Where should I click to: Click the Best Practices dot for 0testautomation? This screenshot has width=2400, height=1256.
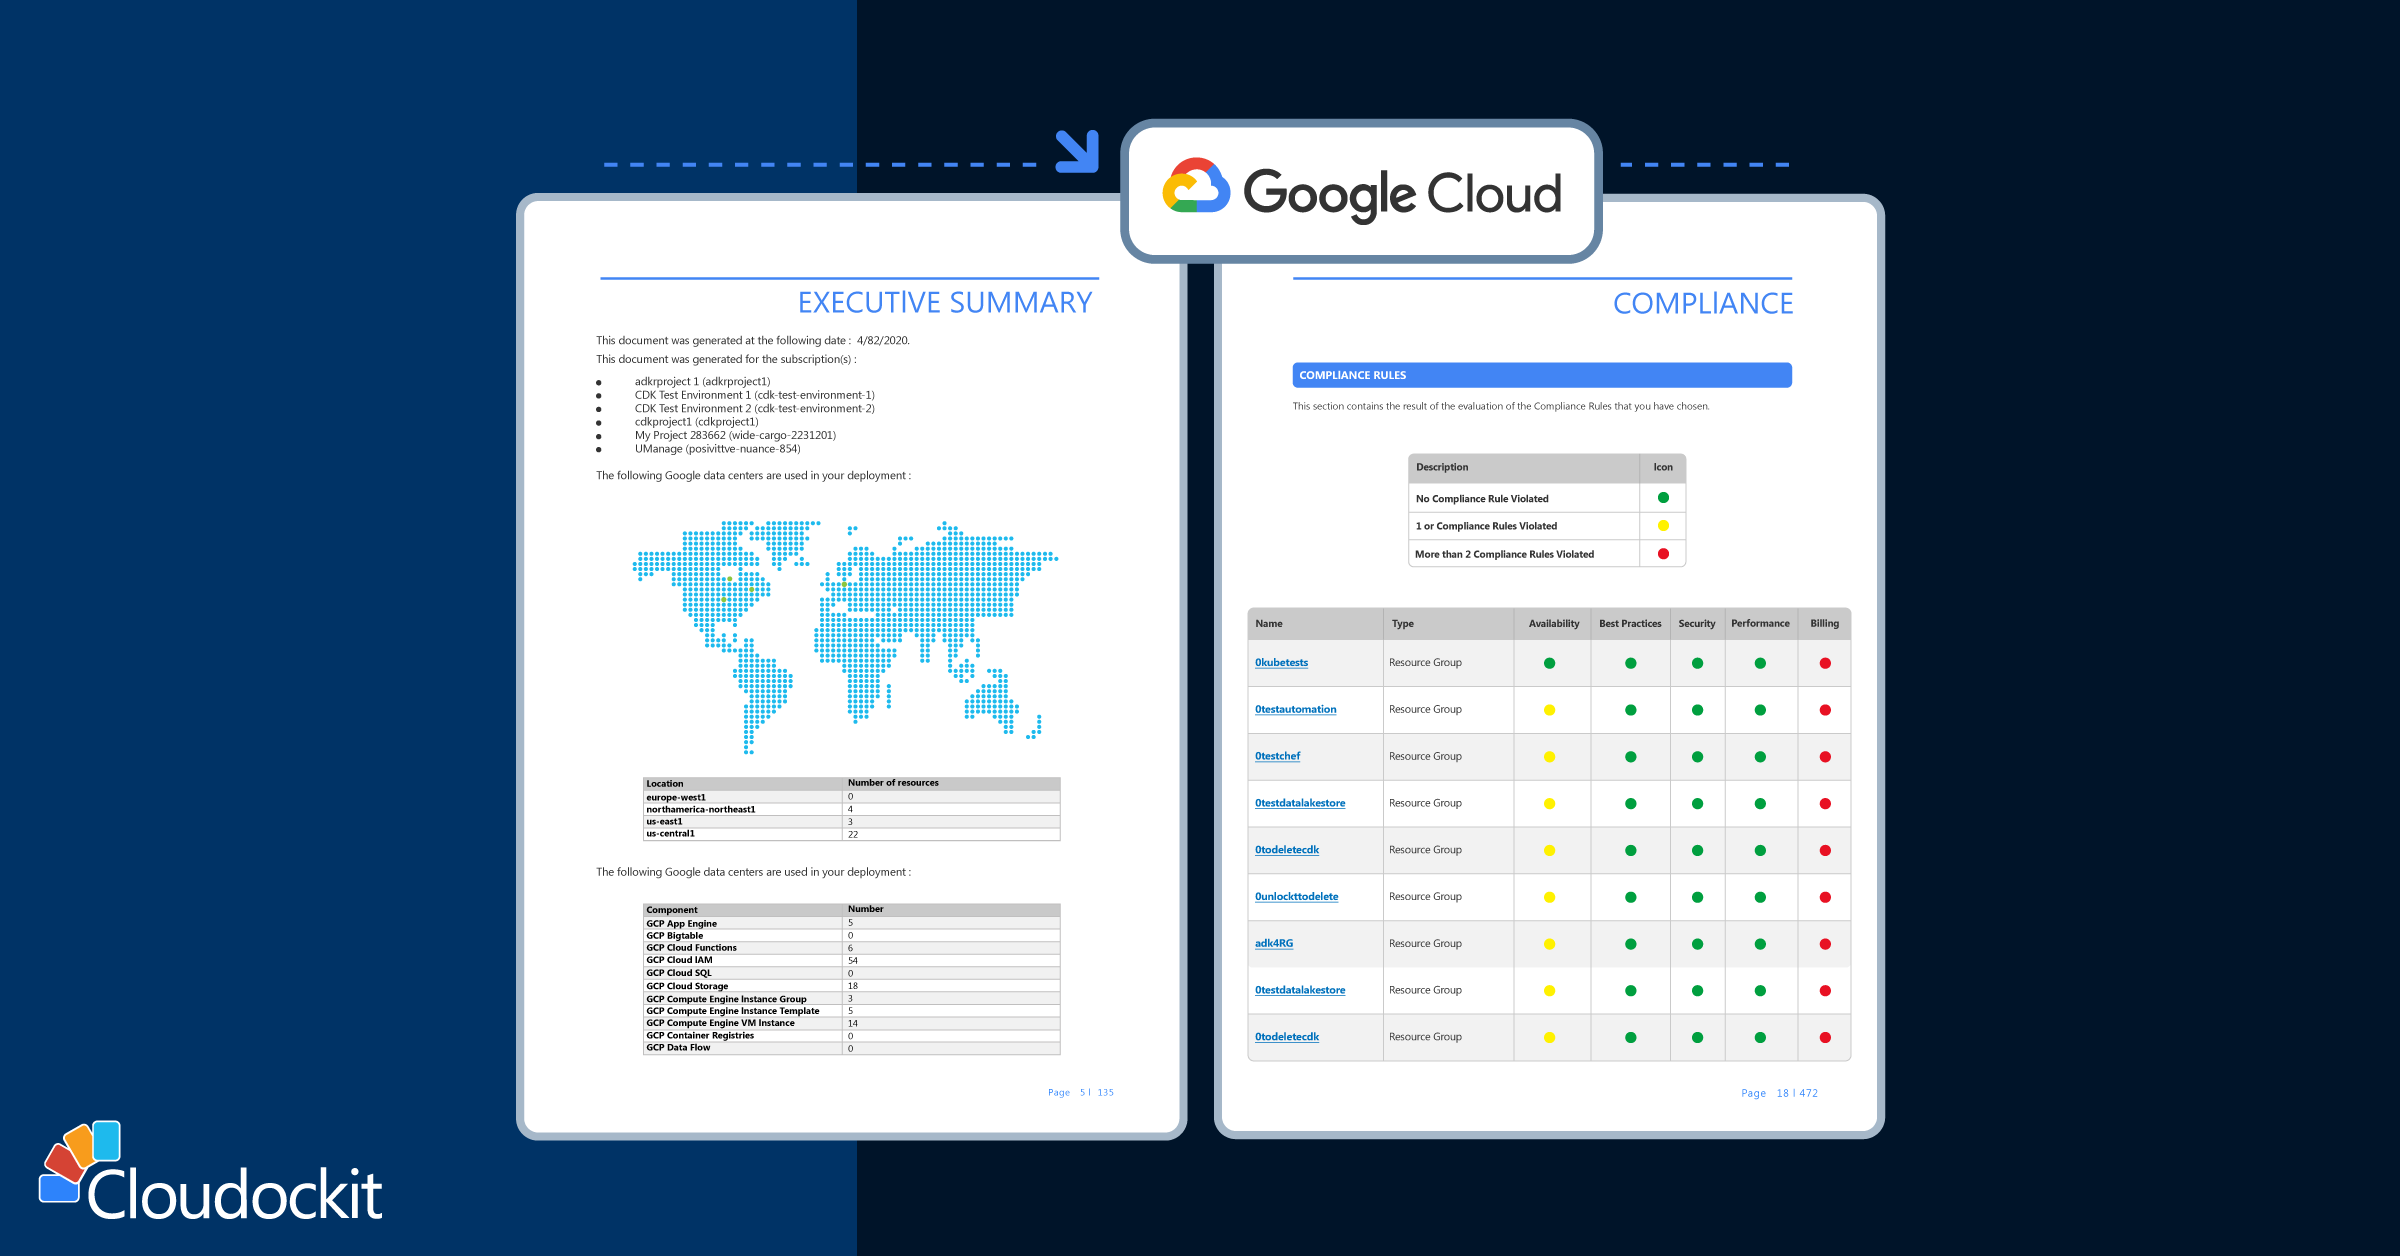(x=1630, y=710)
